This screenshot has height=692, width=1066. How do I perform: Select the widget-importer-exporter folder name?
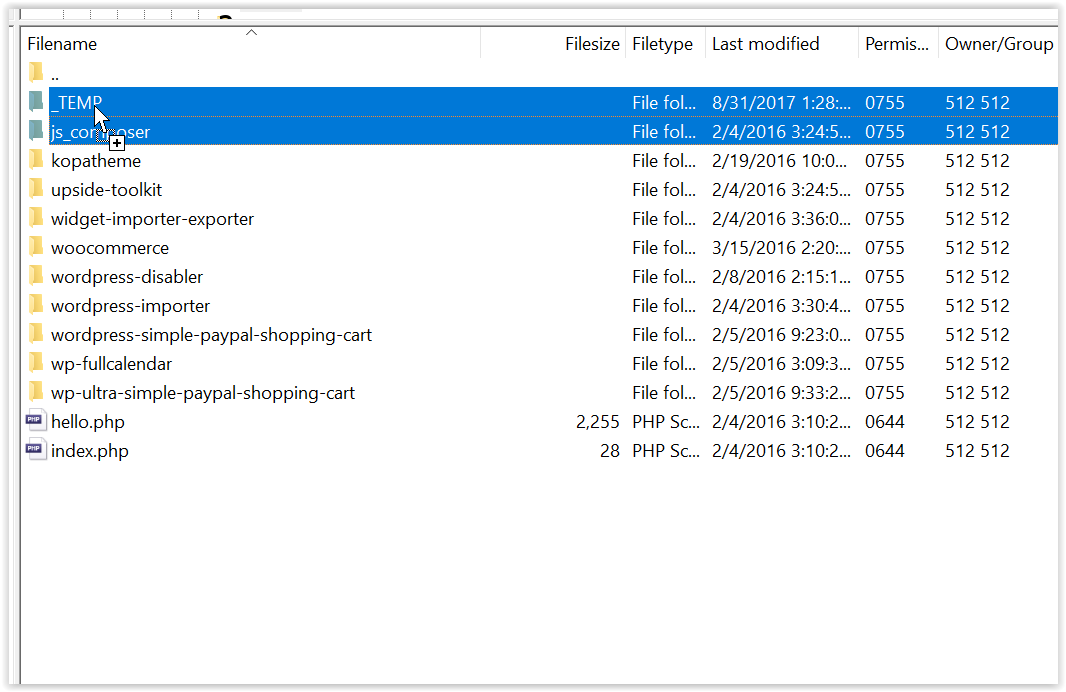[152, 219]
